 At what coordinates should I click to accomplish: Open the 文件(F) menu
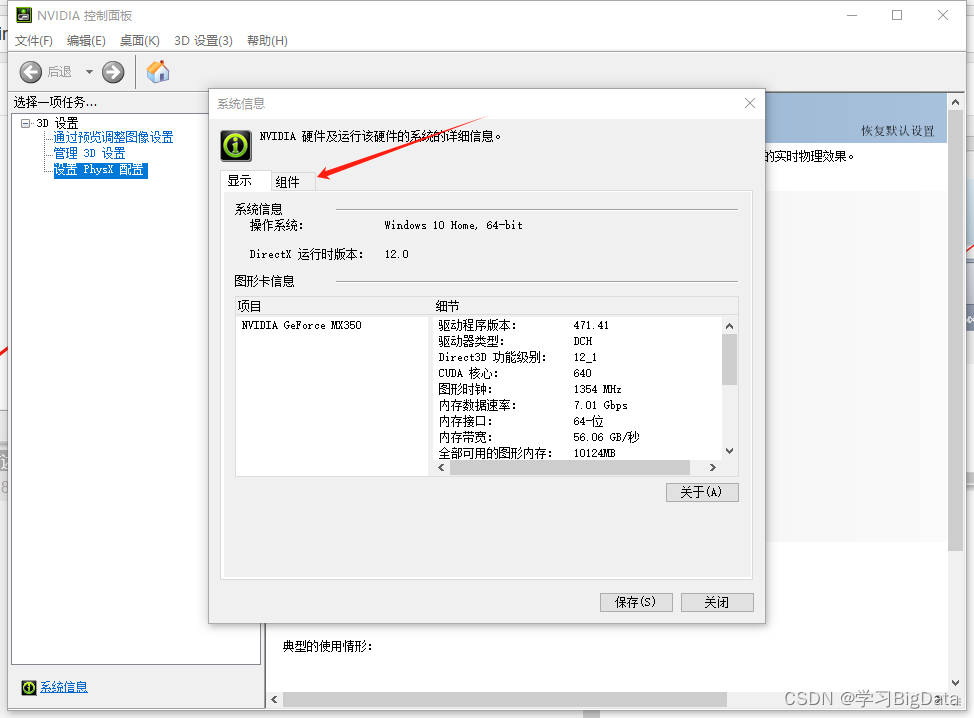[x=34, y=40]
